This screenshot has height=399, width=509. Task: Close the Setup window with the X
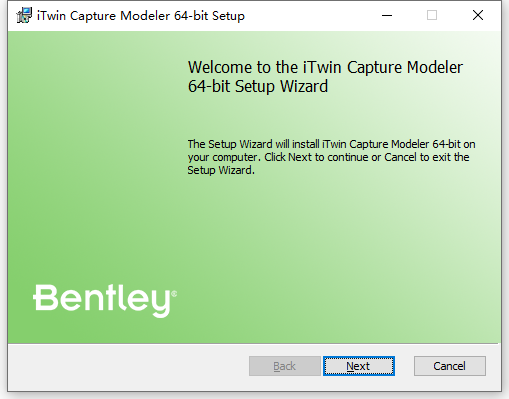coord(478,15)
